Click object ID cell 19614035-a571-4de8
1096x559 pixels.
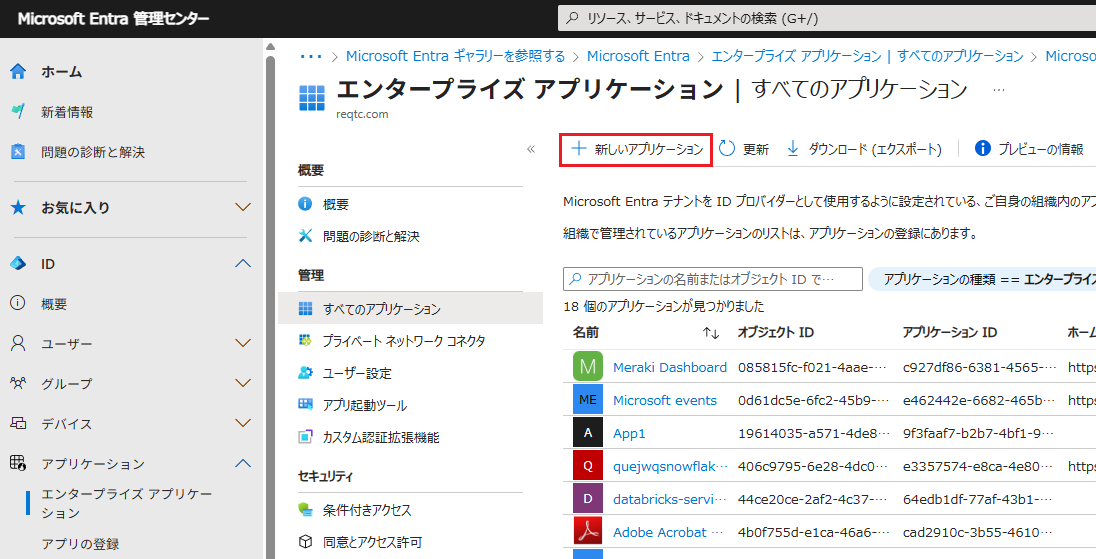pos(812,433)
